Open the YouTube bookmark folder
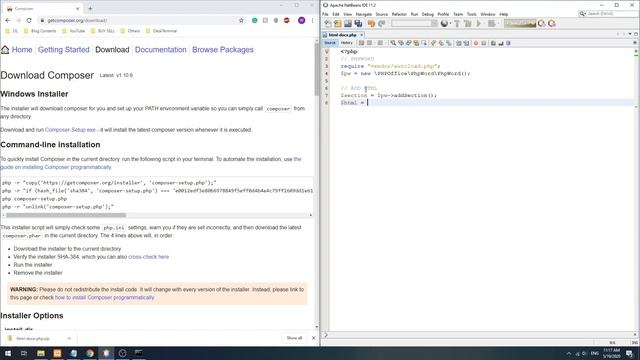Screen dimensions: 640x360 pos(73,31)
